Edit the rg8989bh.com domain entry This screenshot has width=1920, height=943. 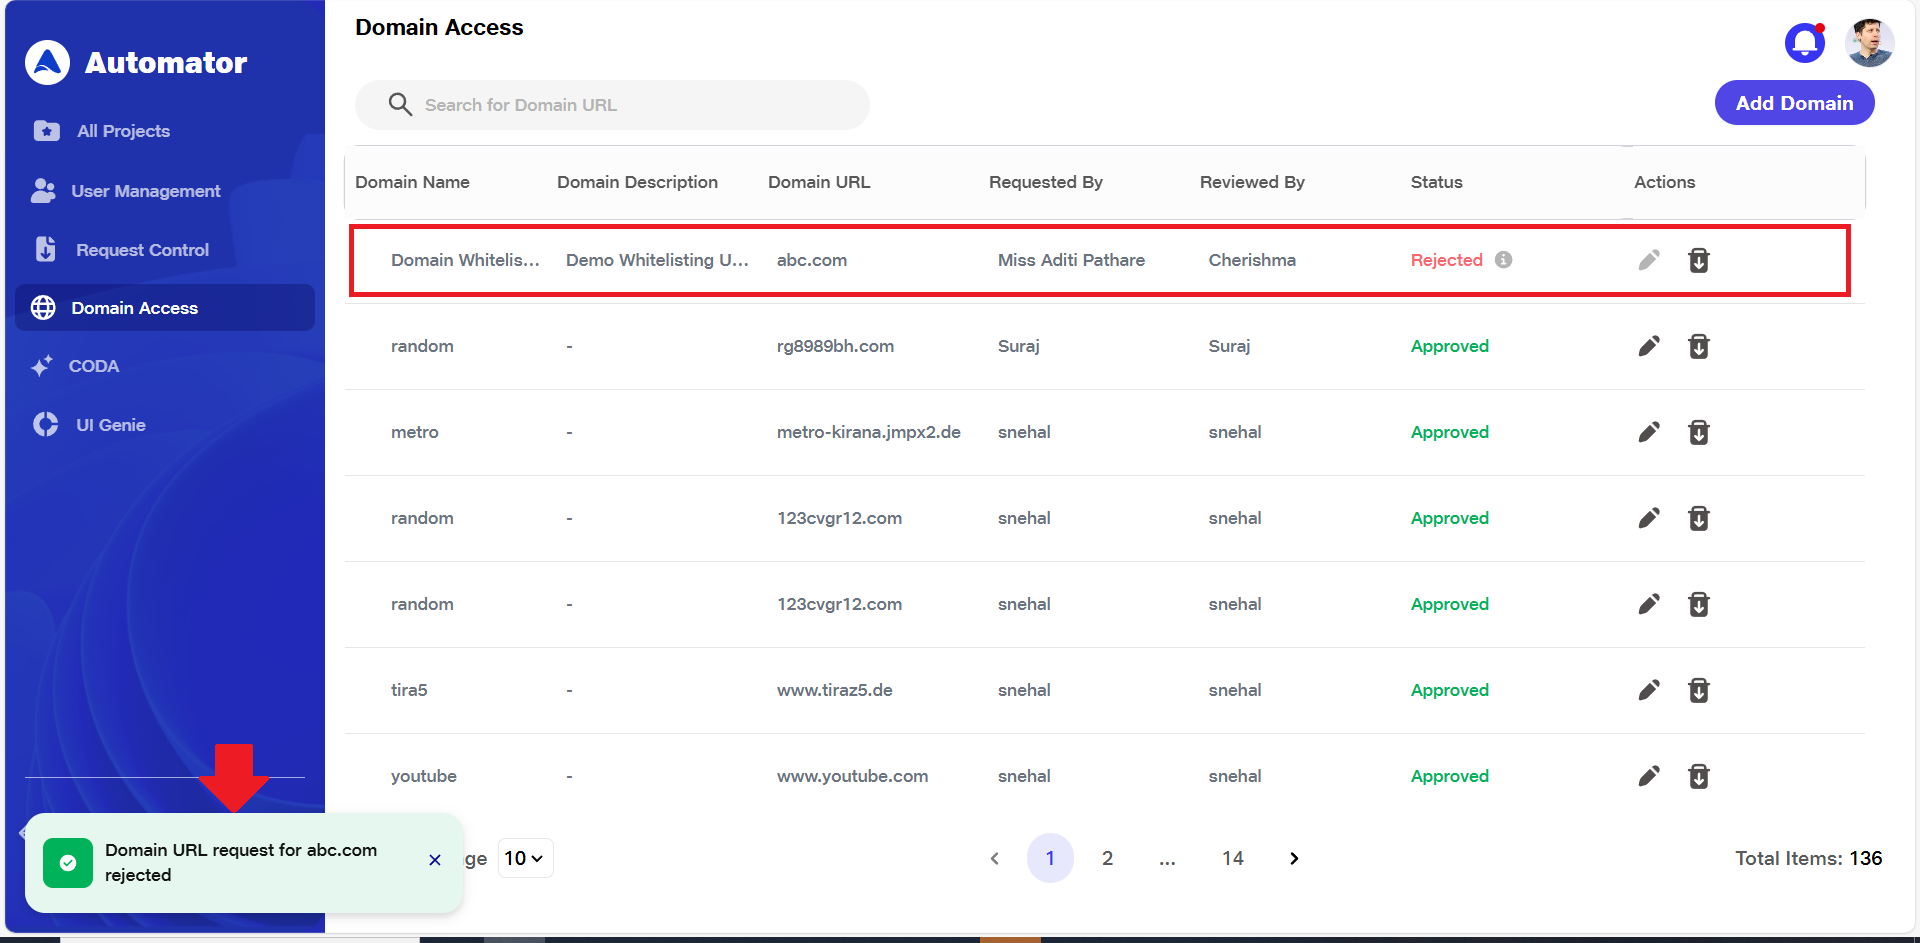[1649, 346]
